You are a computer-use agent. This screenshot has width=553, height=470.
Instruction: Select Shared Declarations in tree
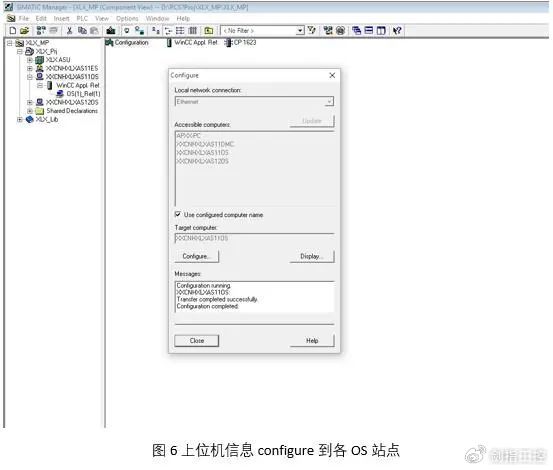[72, 111]
